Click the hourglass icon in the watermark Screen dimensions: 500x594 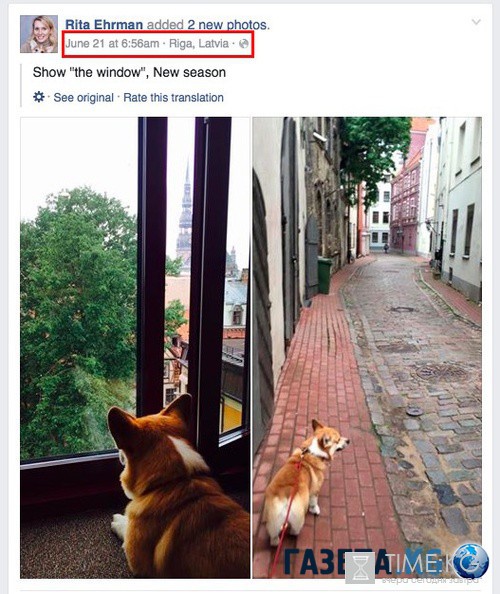pos(360,567)
